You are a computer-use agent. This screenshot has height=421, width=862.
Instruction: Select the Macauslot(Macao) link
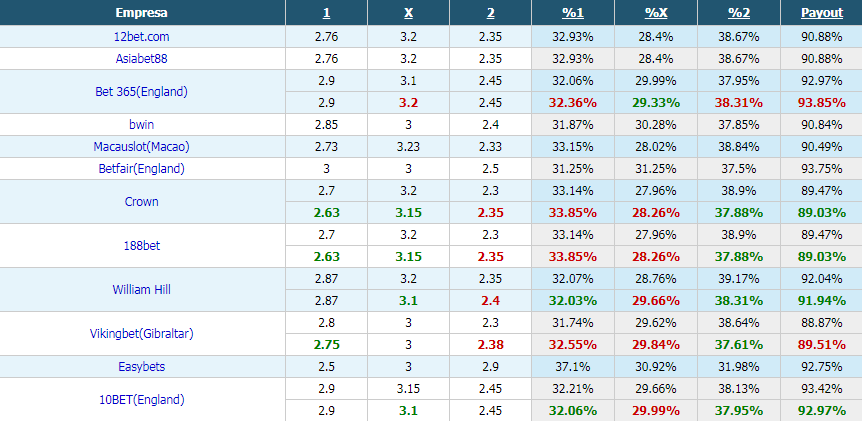point(142,147)
